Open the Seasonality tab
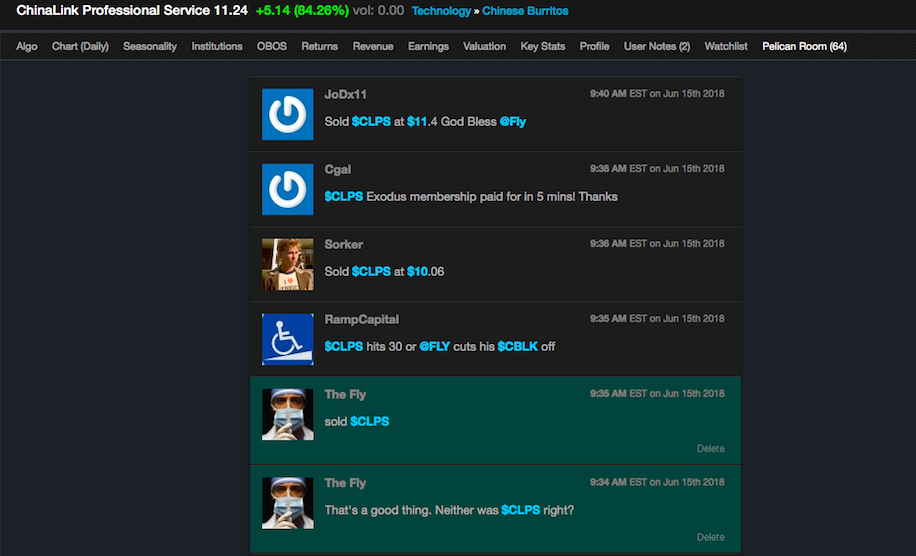 tap(150, 46)
